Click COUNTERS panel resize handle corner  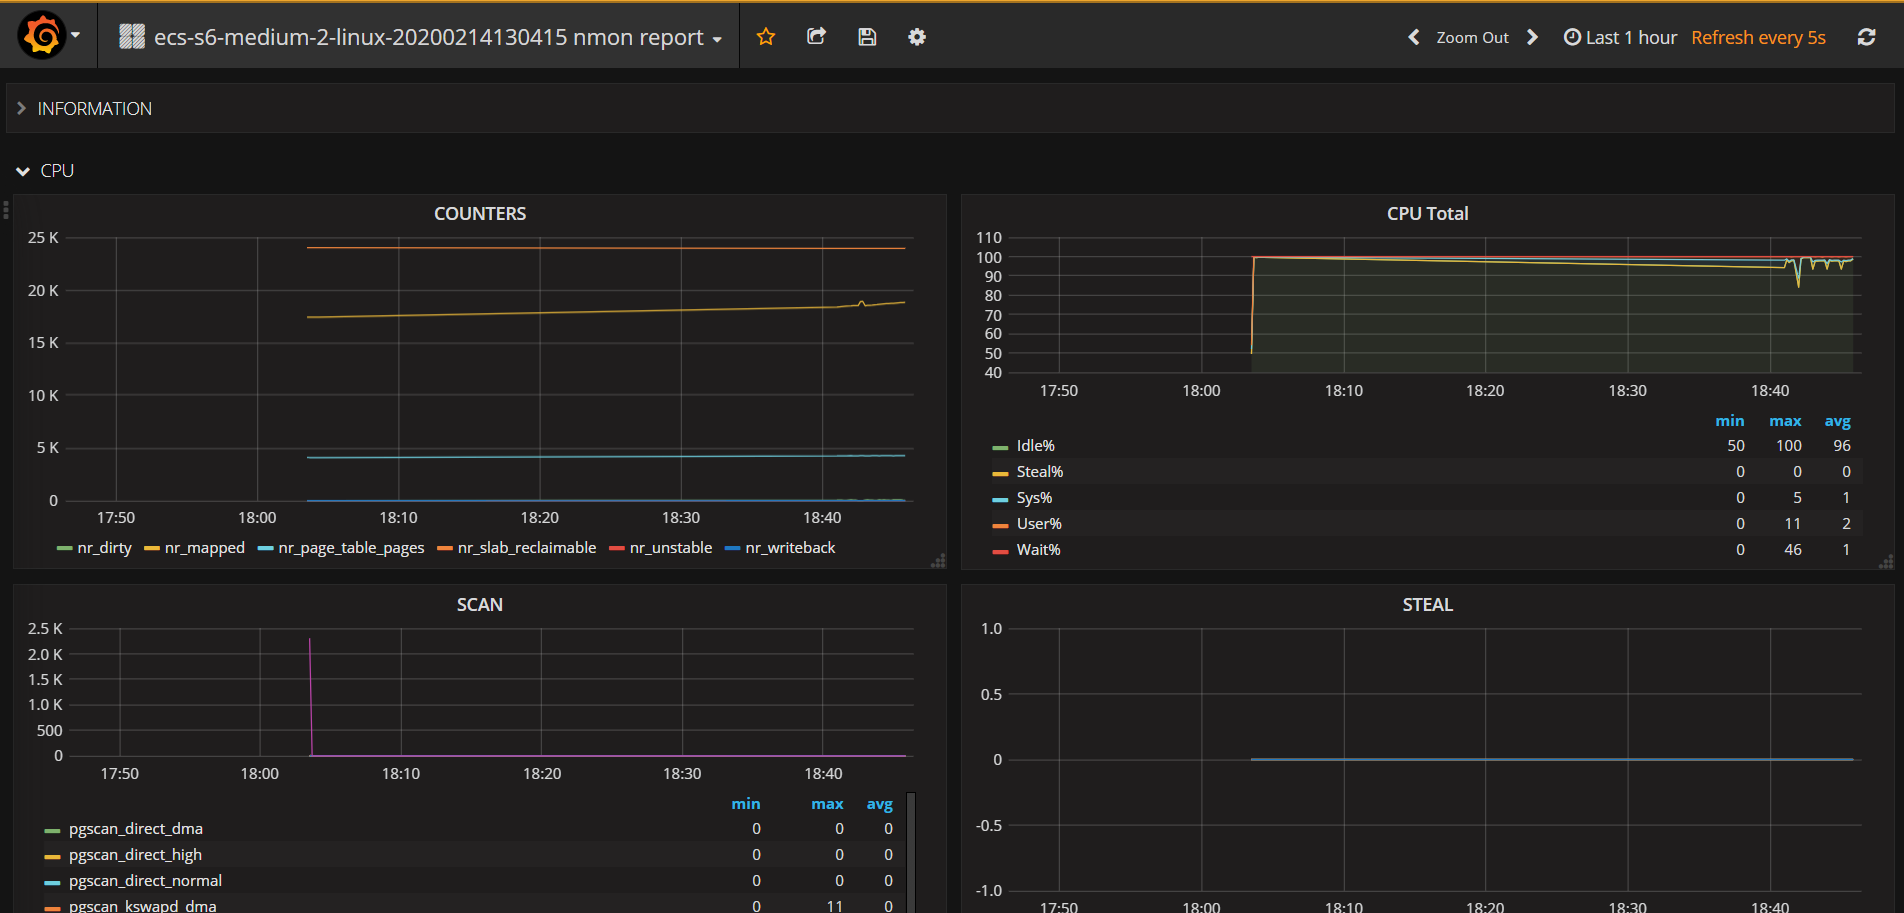[938, 561]
